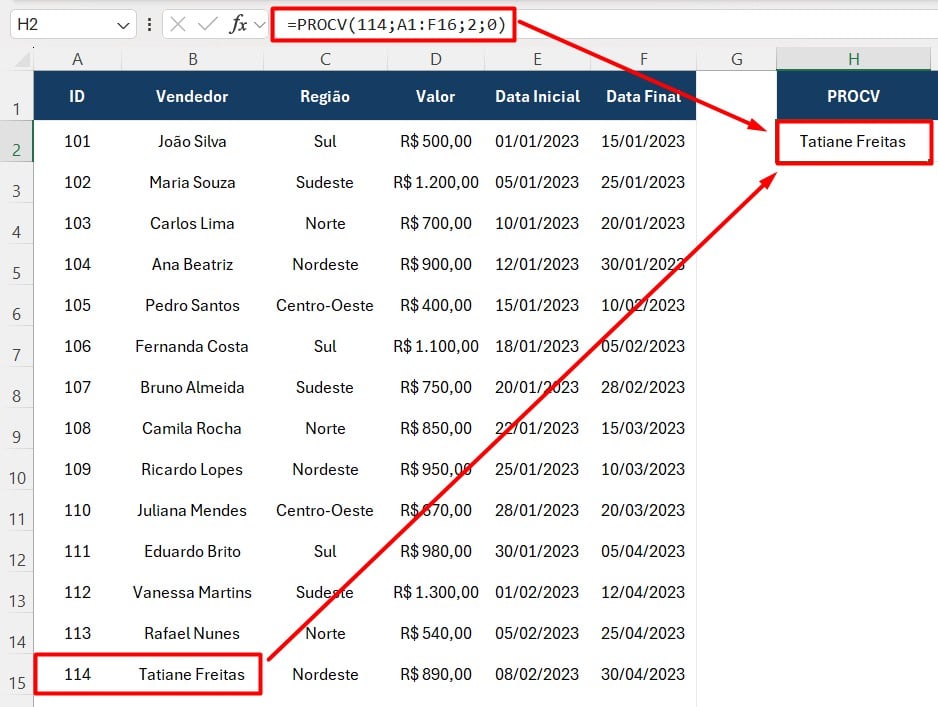This screenshot has height=707, width=938.
Task: Select the João Silva cell
Action: pos(192,142)
